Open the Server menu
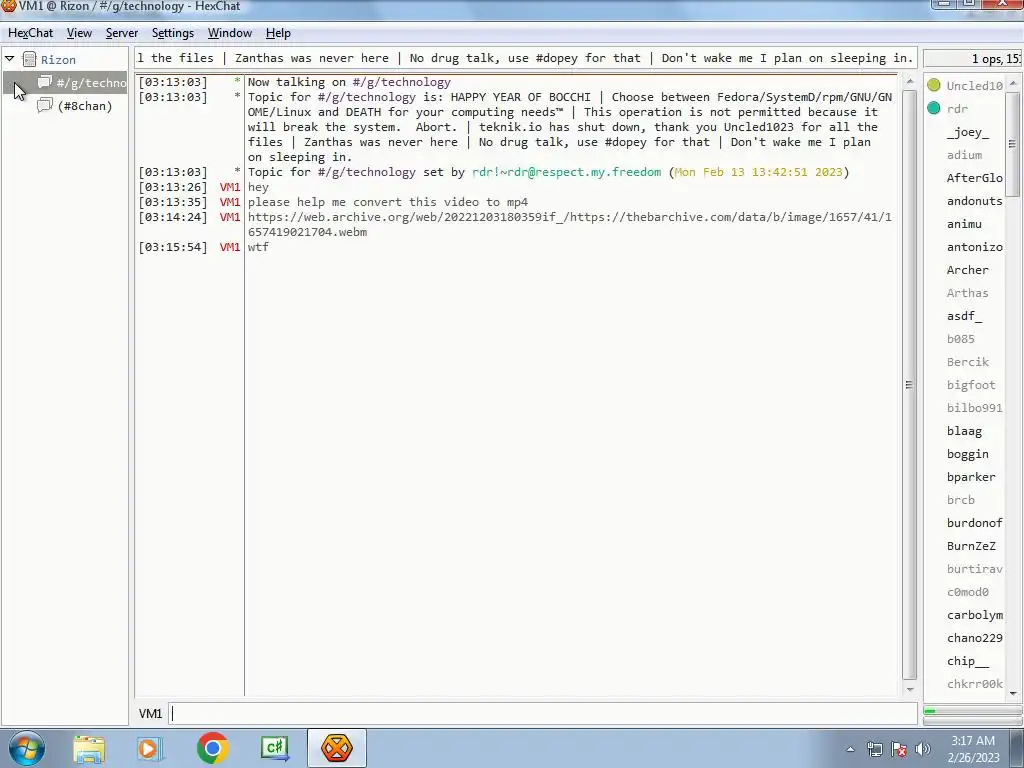This screenshot has height=768, width=1024. click(121, 33)
